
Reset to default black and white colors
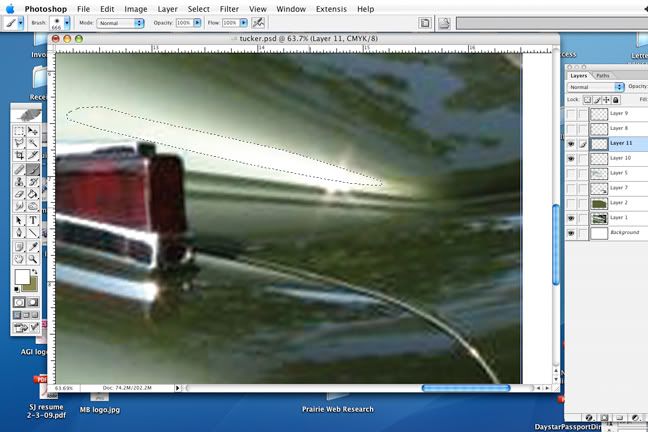[17, 289]
